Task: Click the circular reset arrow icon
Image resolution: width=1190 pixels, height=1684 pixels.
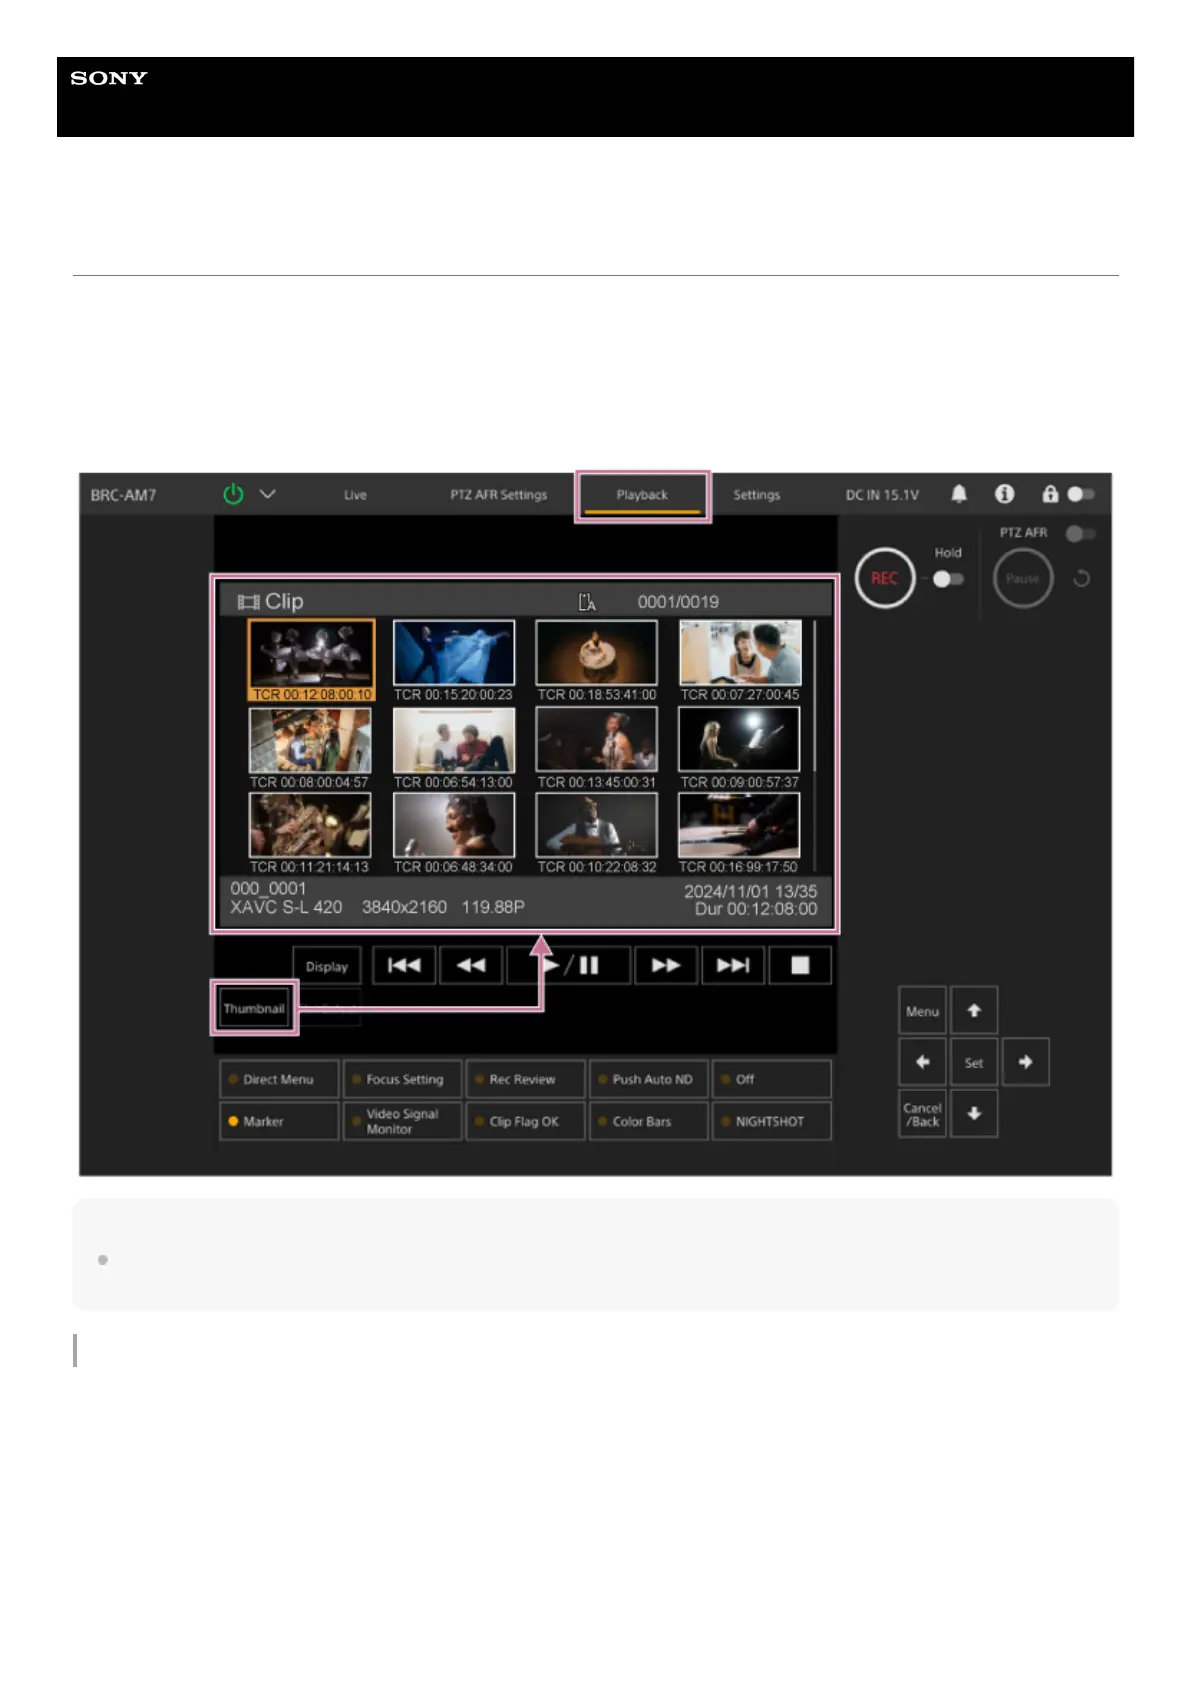Action: (x=1081, y=578)
